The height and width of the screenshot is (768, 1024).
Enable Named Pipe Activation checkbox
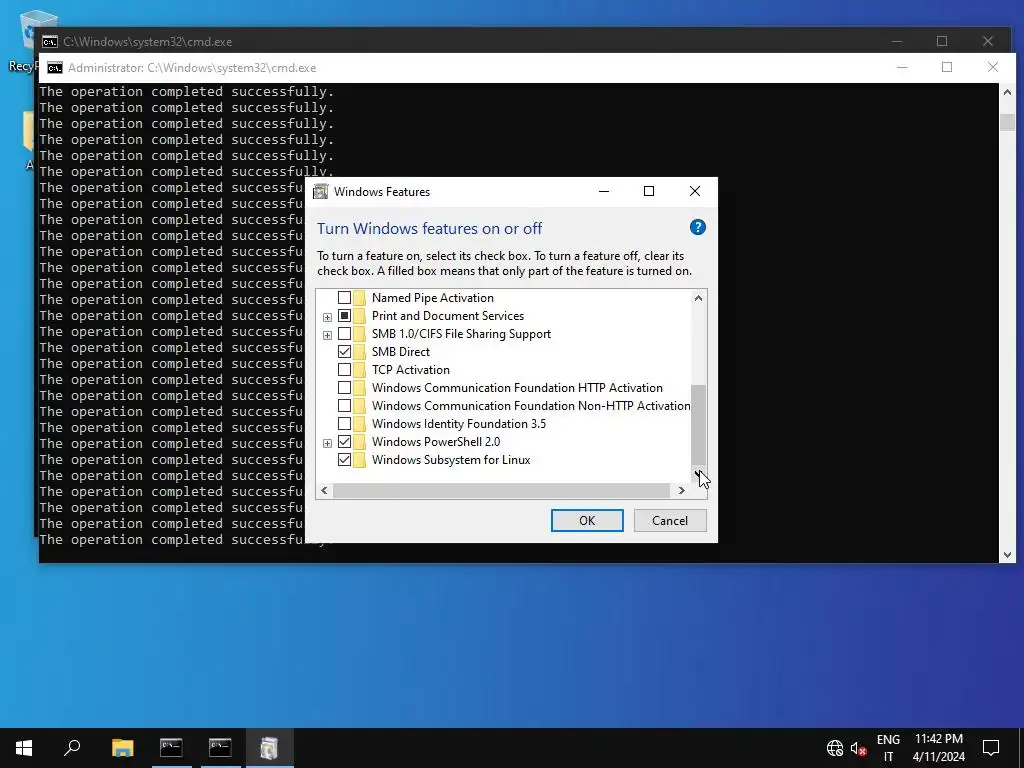click(344, 298)
